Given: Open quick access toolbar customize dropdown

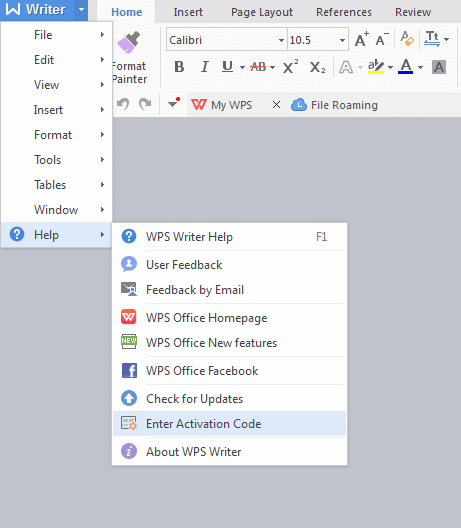Looking at the screenshot, I should tap(173, 103).
